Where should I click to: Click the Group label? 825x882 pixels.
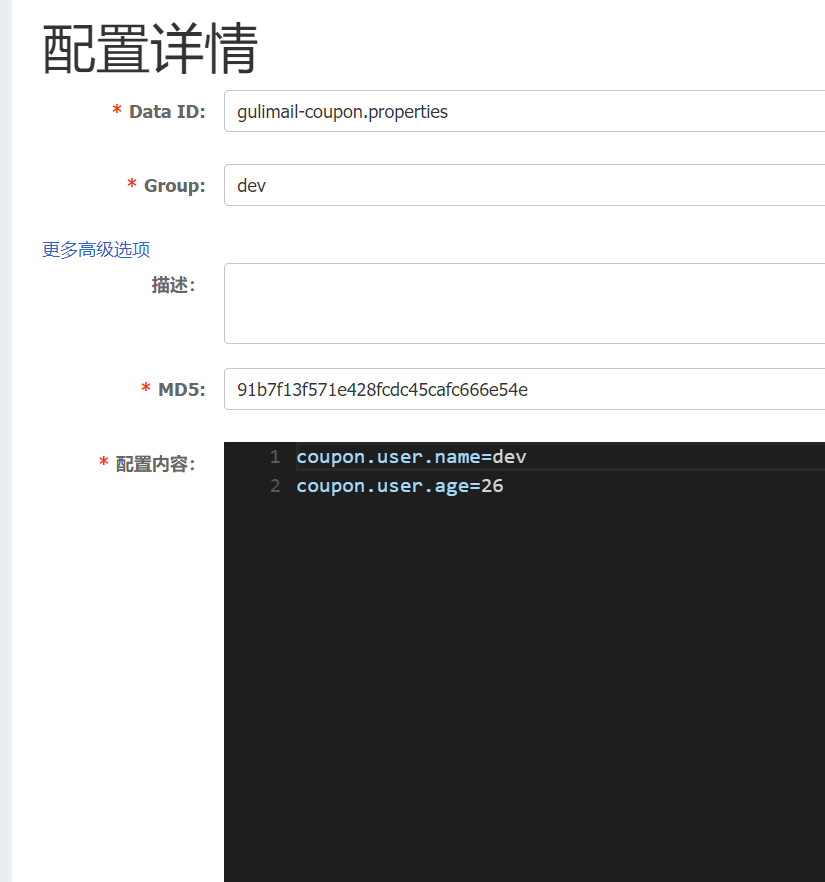[174, 185]
